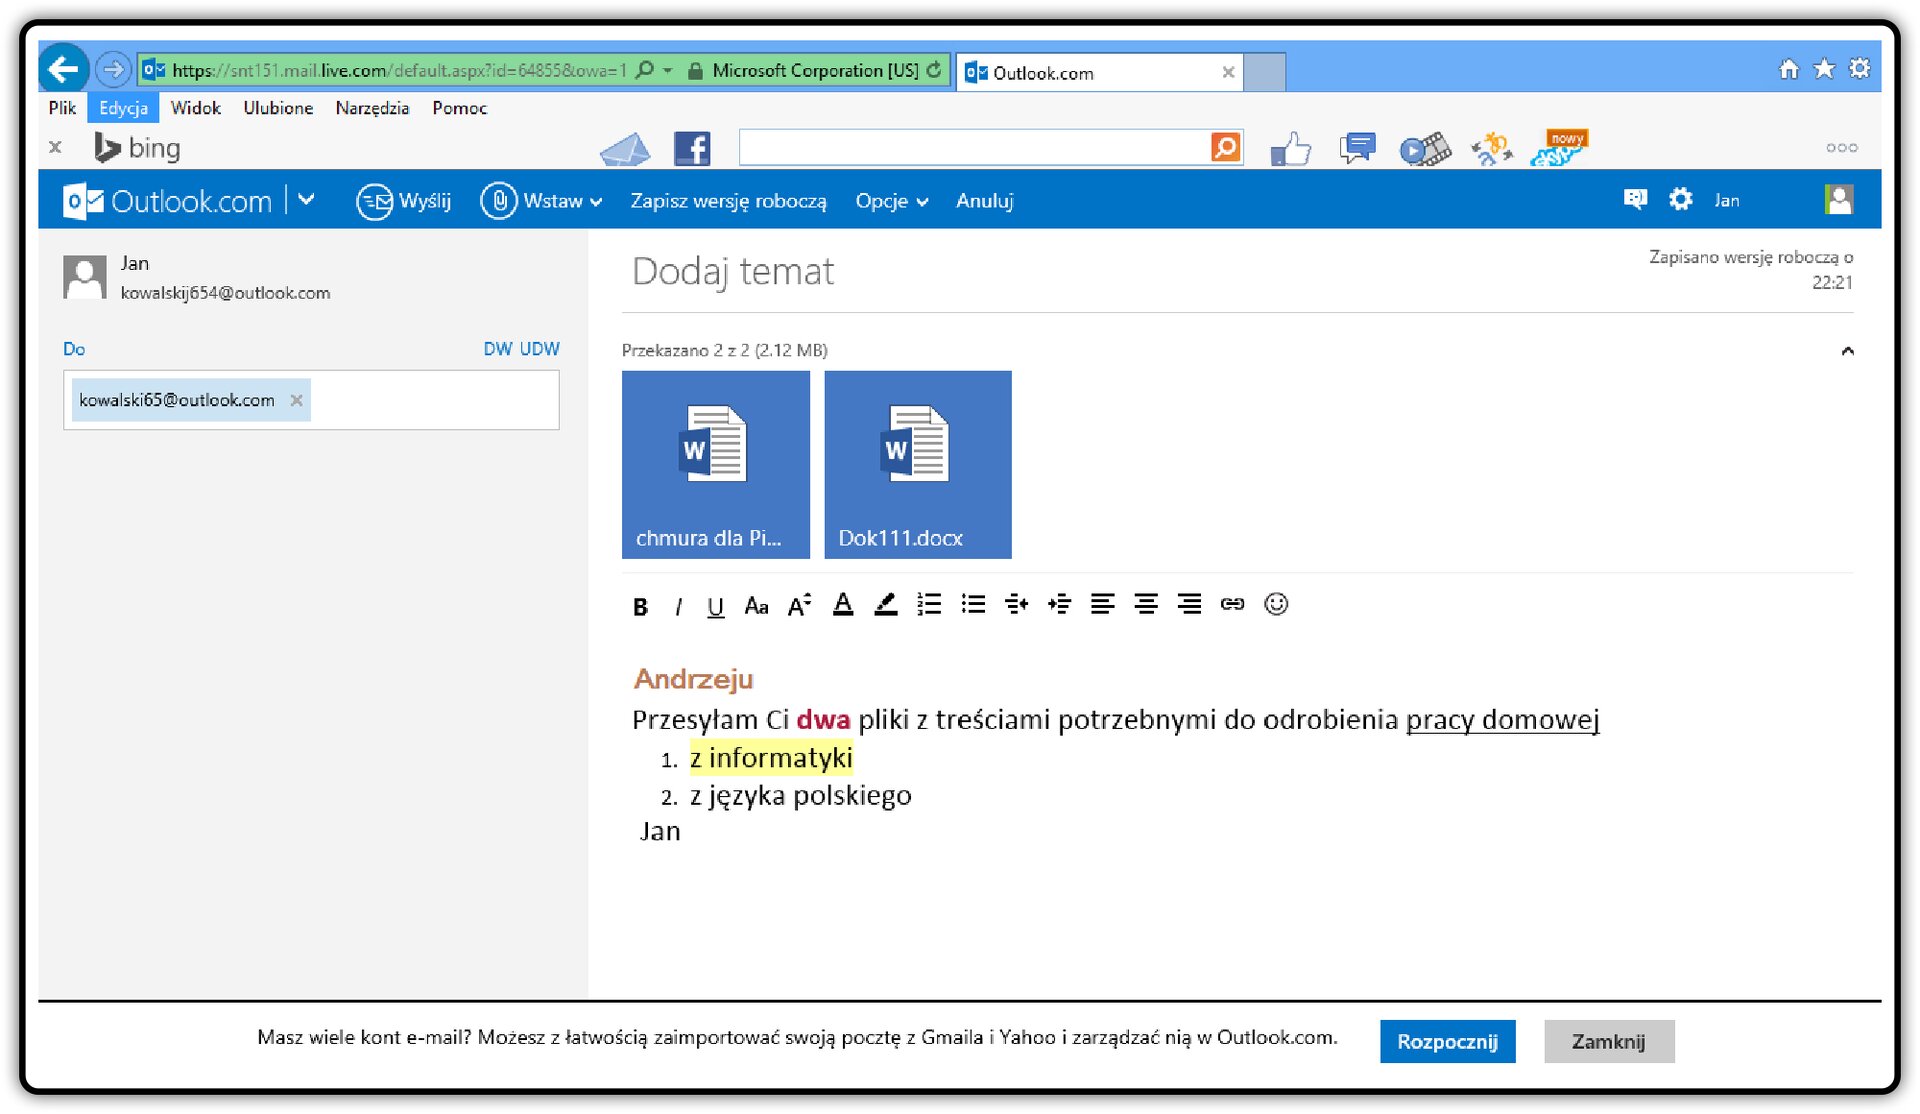The image size is (1920, 1114).
Task: Open the Ulubione menu
Action: tap(278, 108)
